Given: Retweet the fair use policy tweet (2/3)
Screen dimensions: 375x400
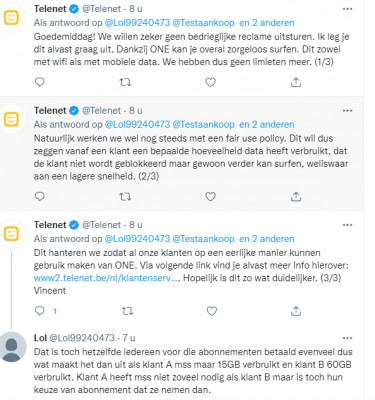Looking at the screenshot, I should pyautogui.click(x=125, y=197).
